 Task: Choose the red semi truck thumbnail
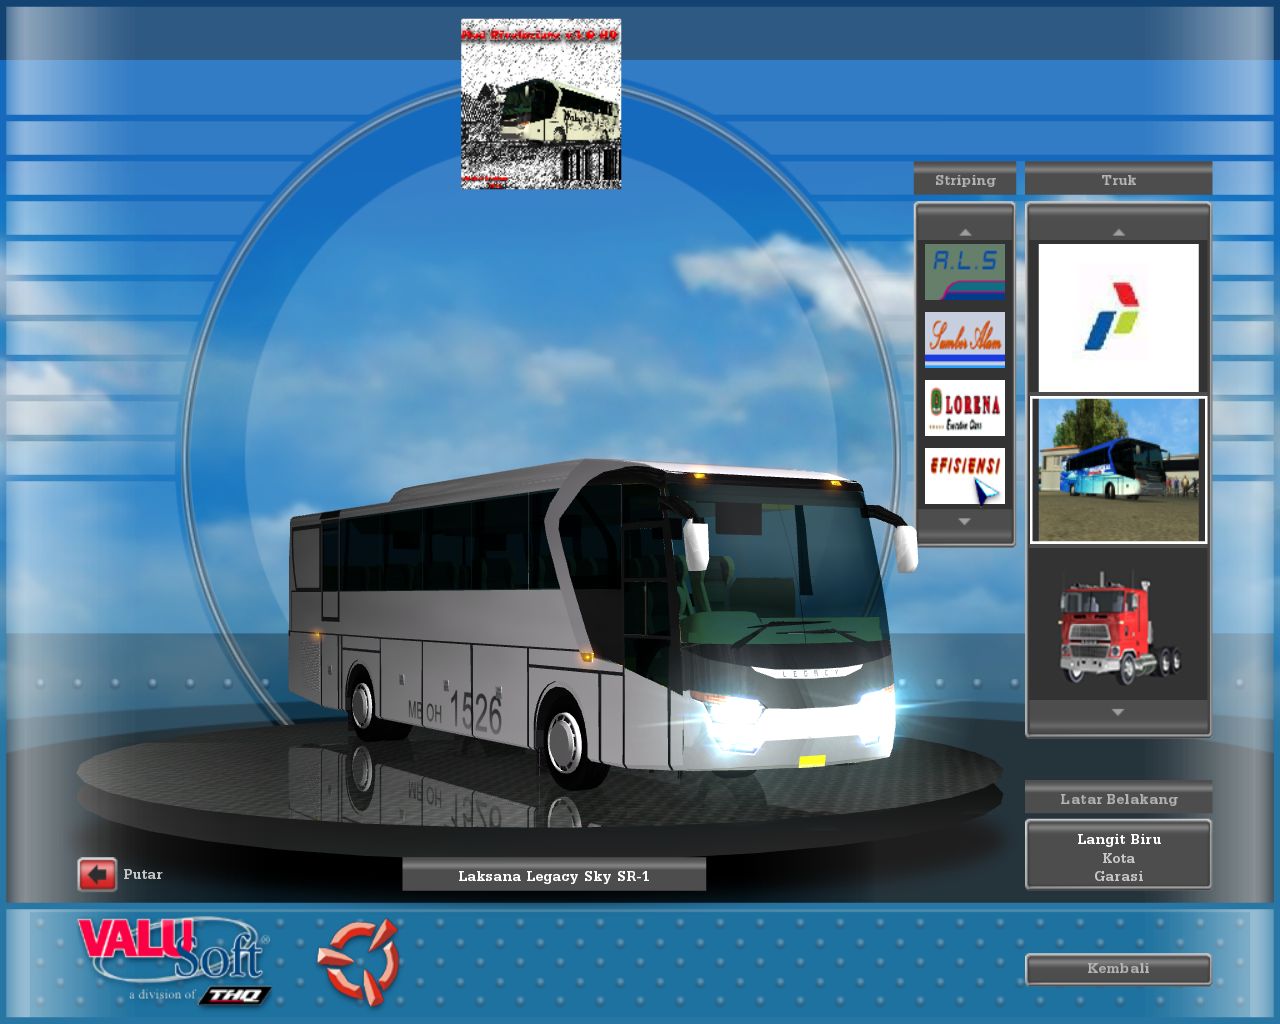pos(1118,625)
